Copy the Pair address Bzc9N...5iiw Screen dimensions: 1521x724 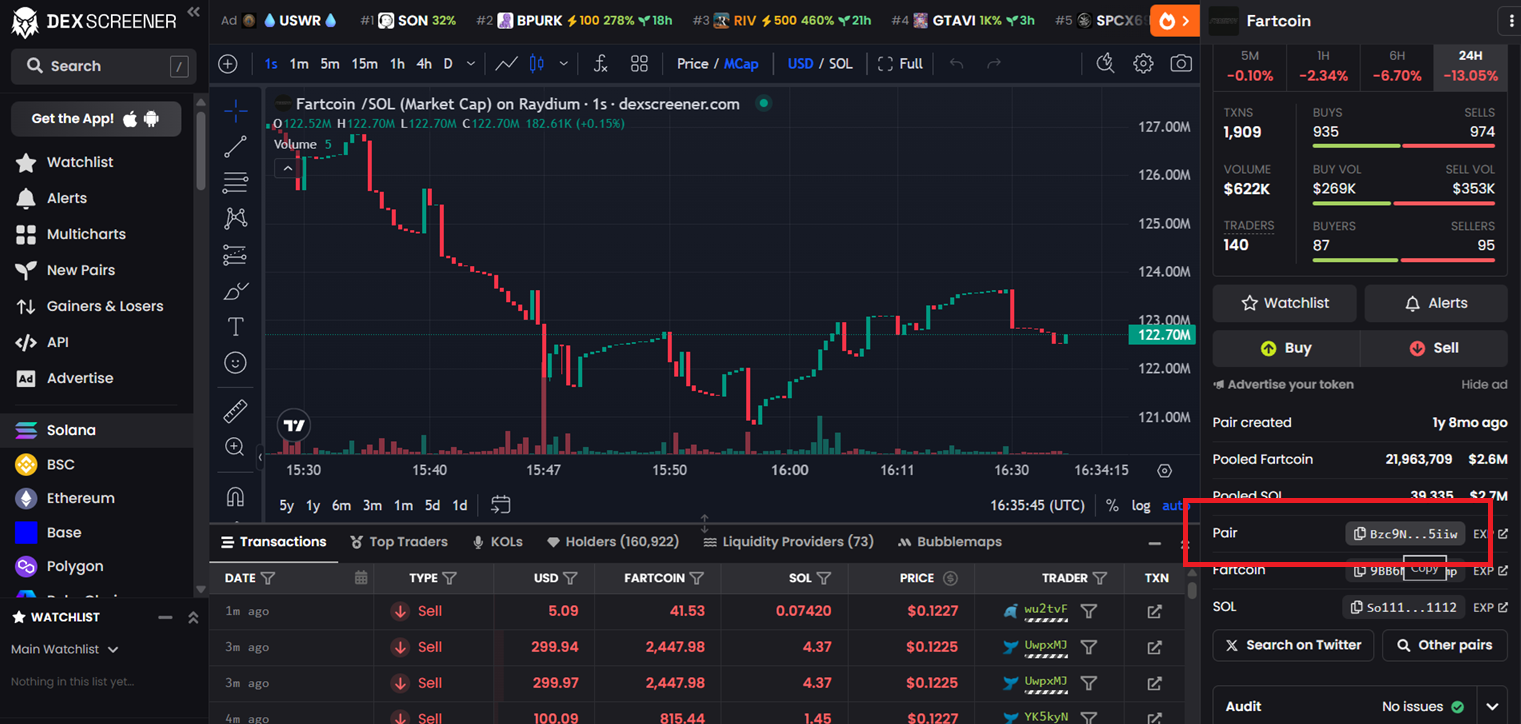coord(1405,534)
